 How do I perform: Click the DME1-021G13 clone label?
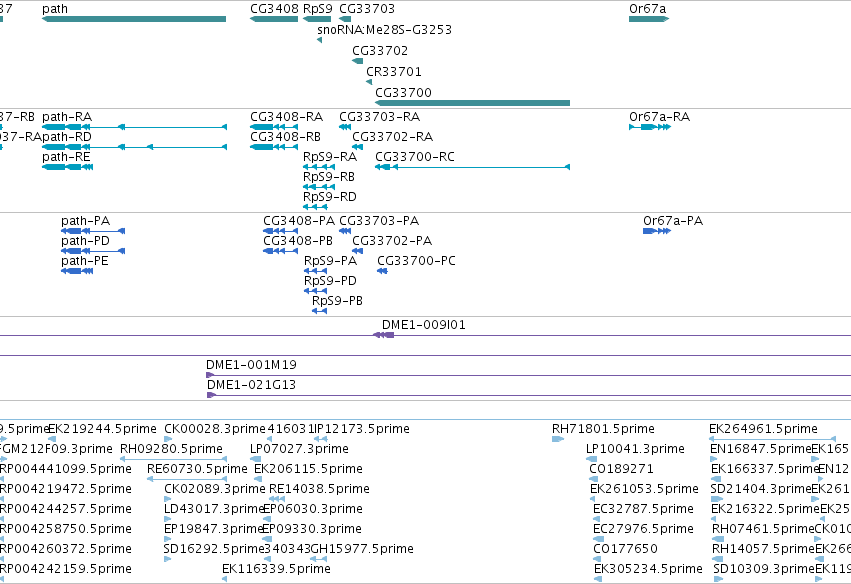pyautogui.click(x=251, y=385)
